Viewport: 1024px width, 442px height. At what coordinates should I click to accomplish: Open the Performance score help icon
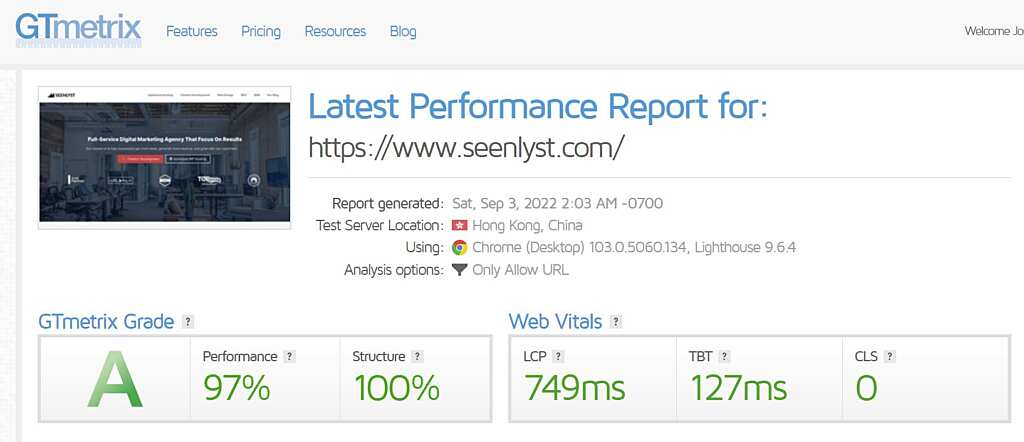tap(290, 356)
